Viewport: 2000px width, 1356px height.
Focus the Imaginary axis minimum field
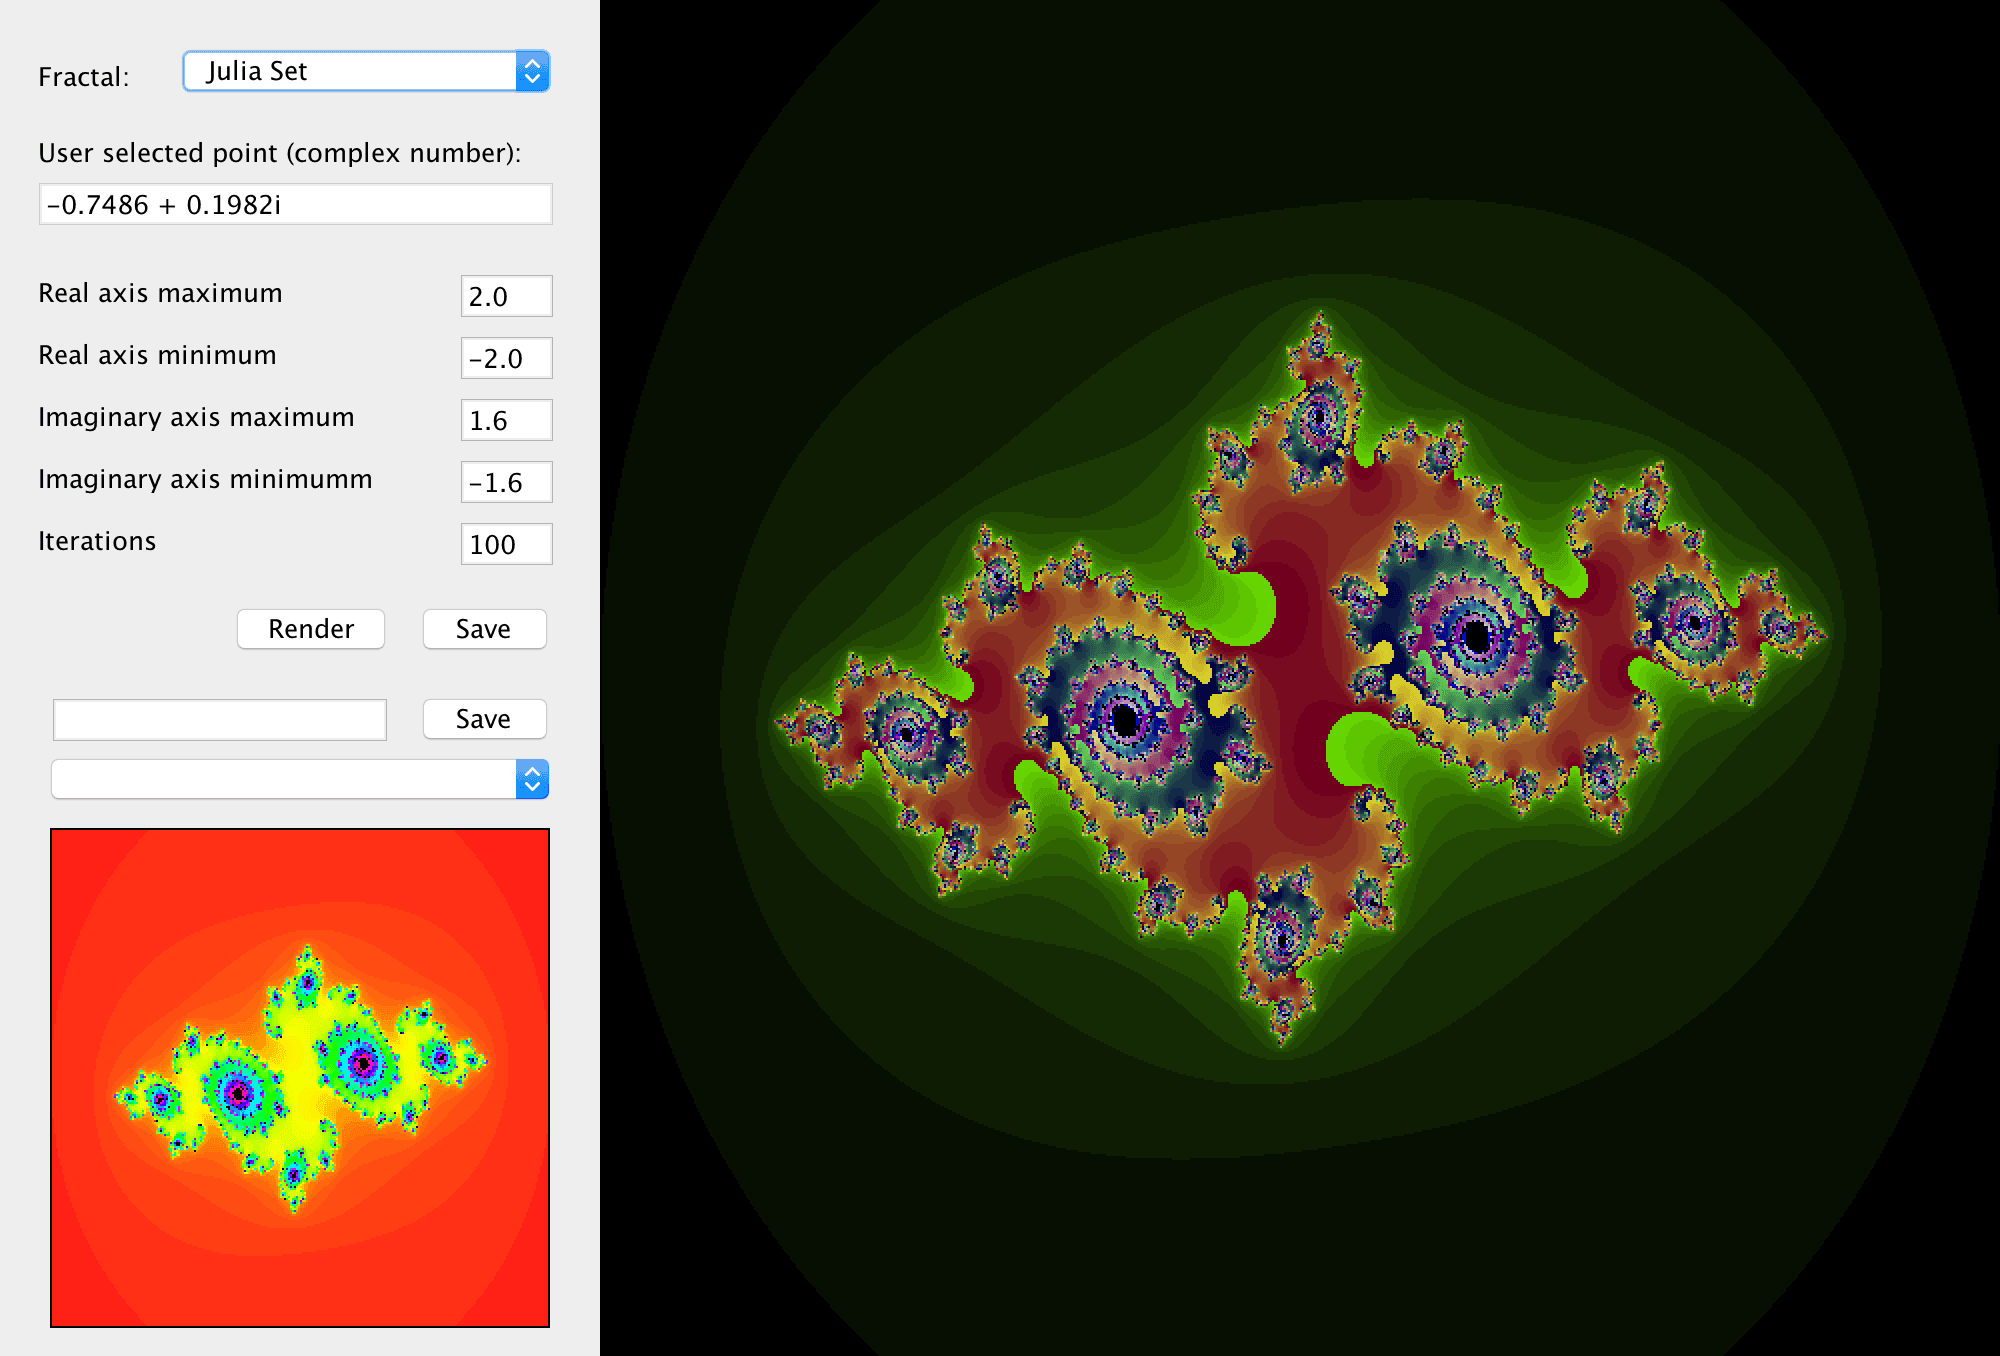(506, 482)
